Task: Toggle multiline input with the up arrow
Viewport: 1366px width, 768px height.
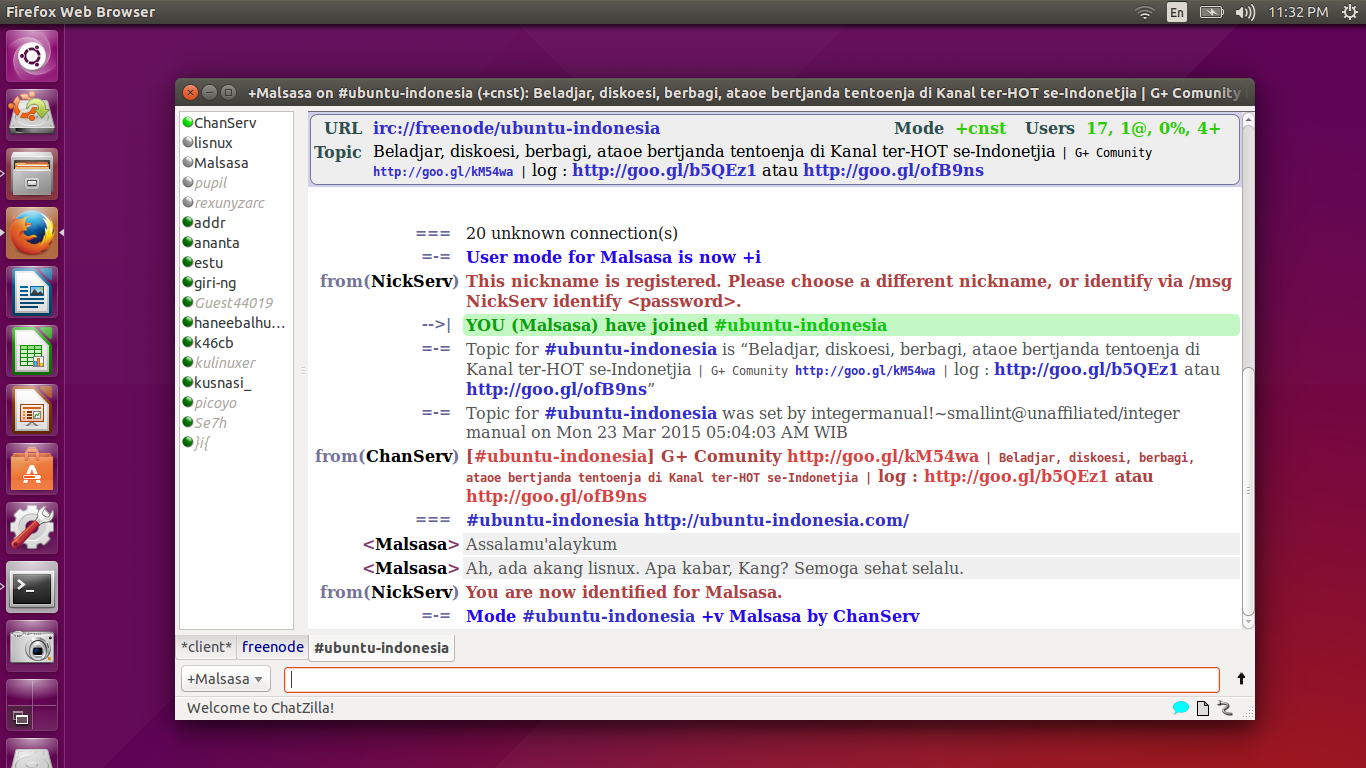Action: (x=1241, y=679)
